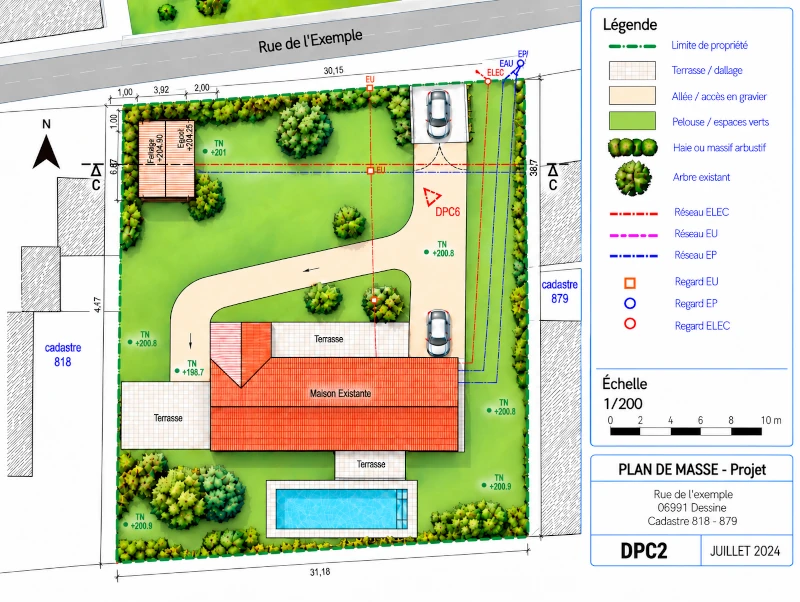This screenshot has width=800, height=602.
Task: Click the Limite de propriété green dashed line sample
Action: pyautogui.click(x=632, y=46)
